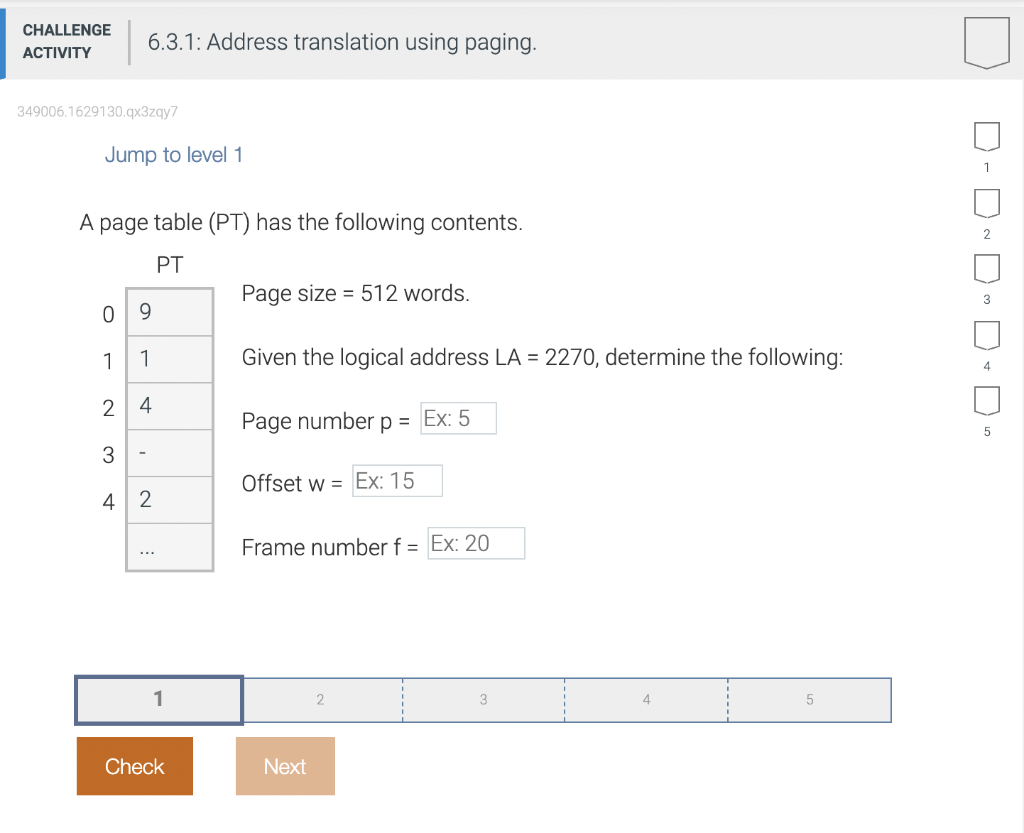Click the Frame number f answer field
Image resolution: width=1024 pixels, height=833 pixels.
(x=476, y=543)
